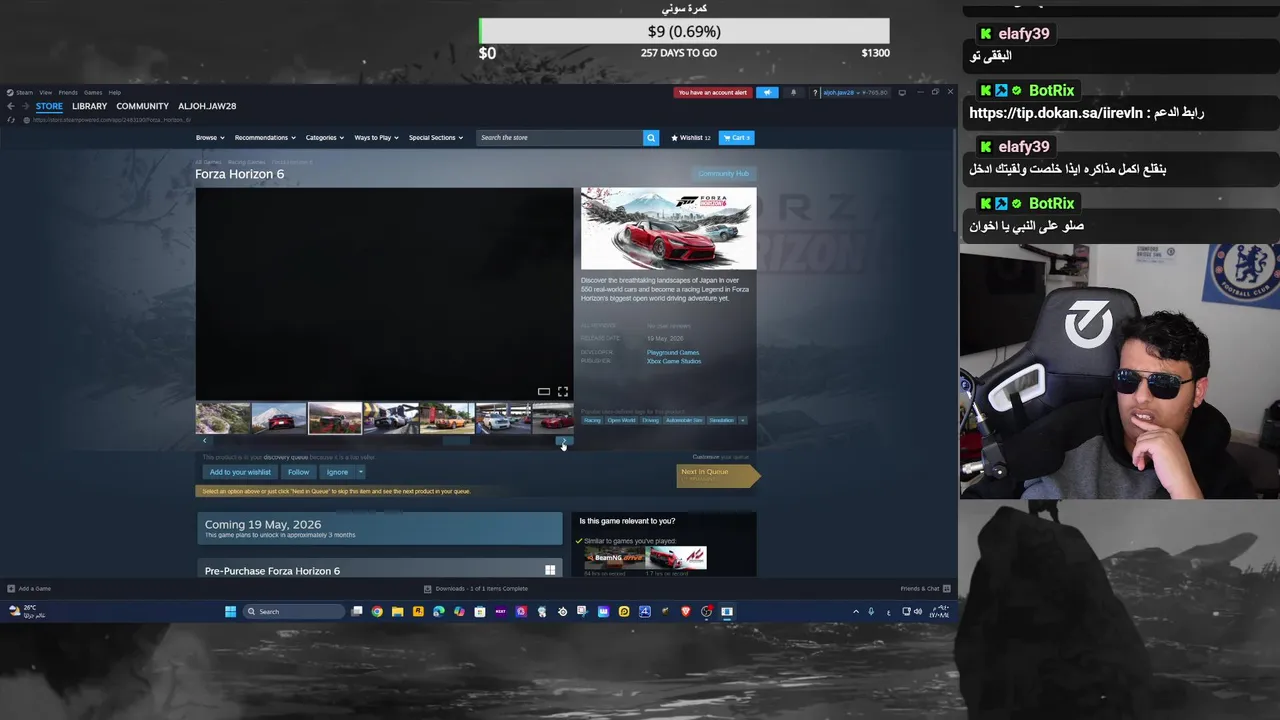Screen dimensions: 1280x720
Task: Open the View menu
Action: point(46,93)
